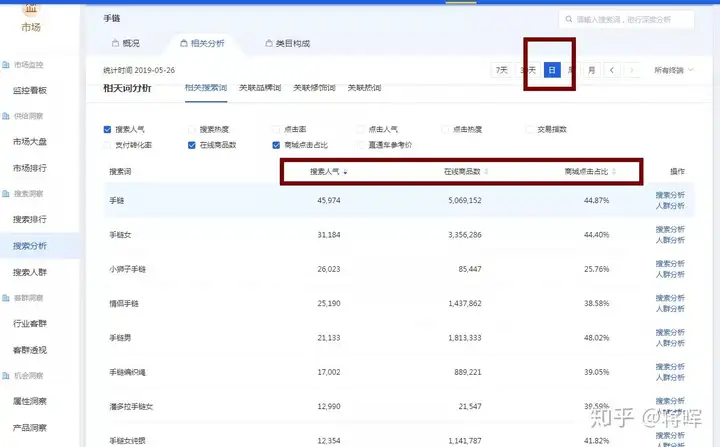Screen dimensions: 720x447
Task: Uncheck the 在线商品数 checkbox
Action: [x=192, y=145]
